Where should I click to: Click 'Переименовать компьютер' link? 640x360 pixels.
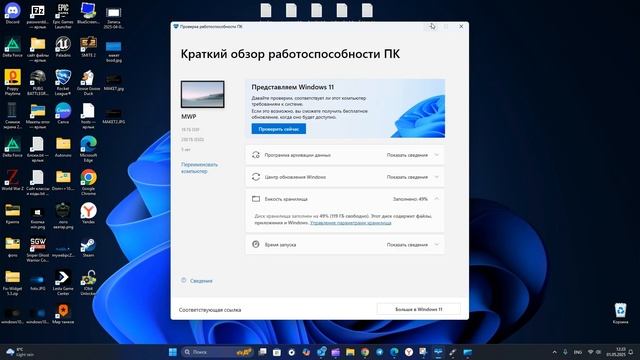(200, 168)
